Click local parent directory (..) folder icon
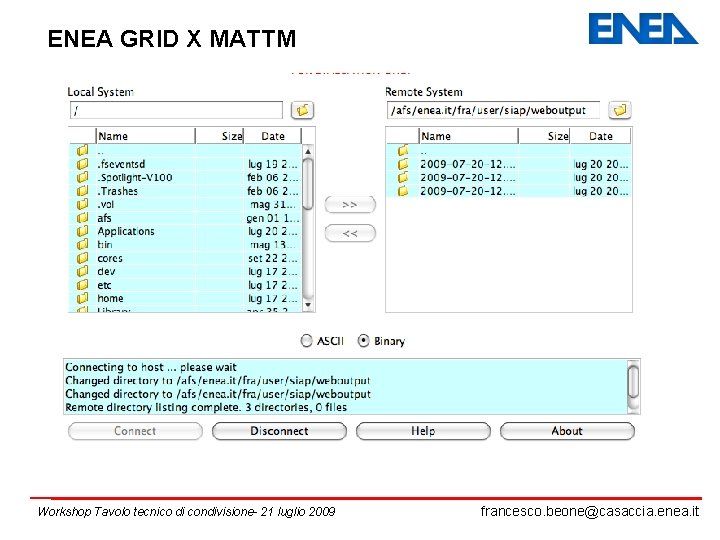 83,150
